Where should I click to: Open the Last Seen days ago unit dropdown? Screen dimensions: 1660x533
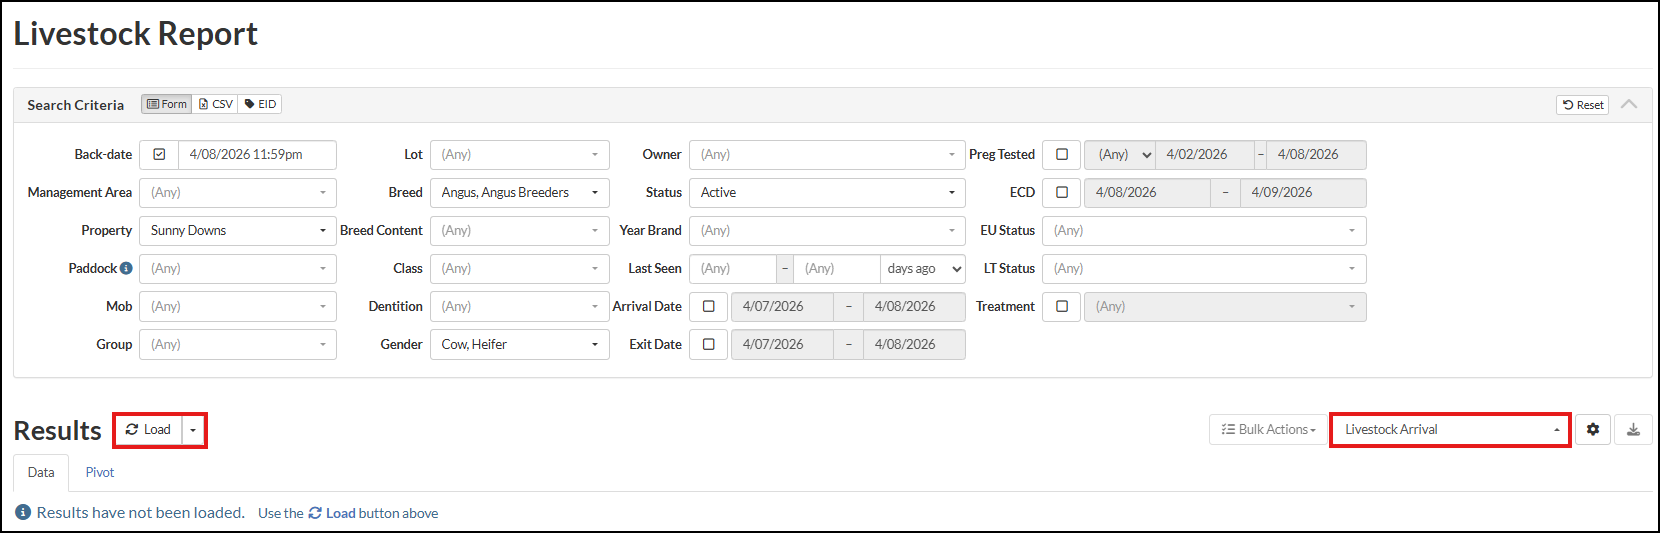point(923,269)
